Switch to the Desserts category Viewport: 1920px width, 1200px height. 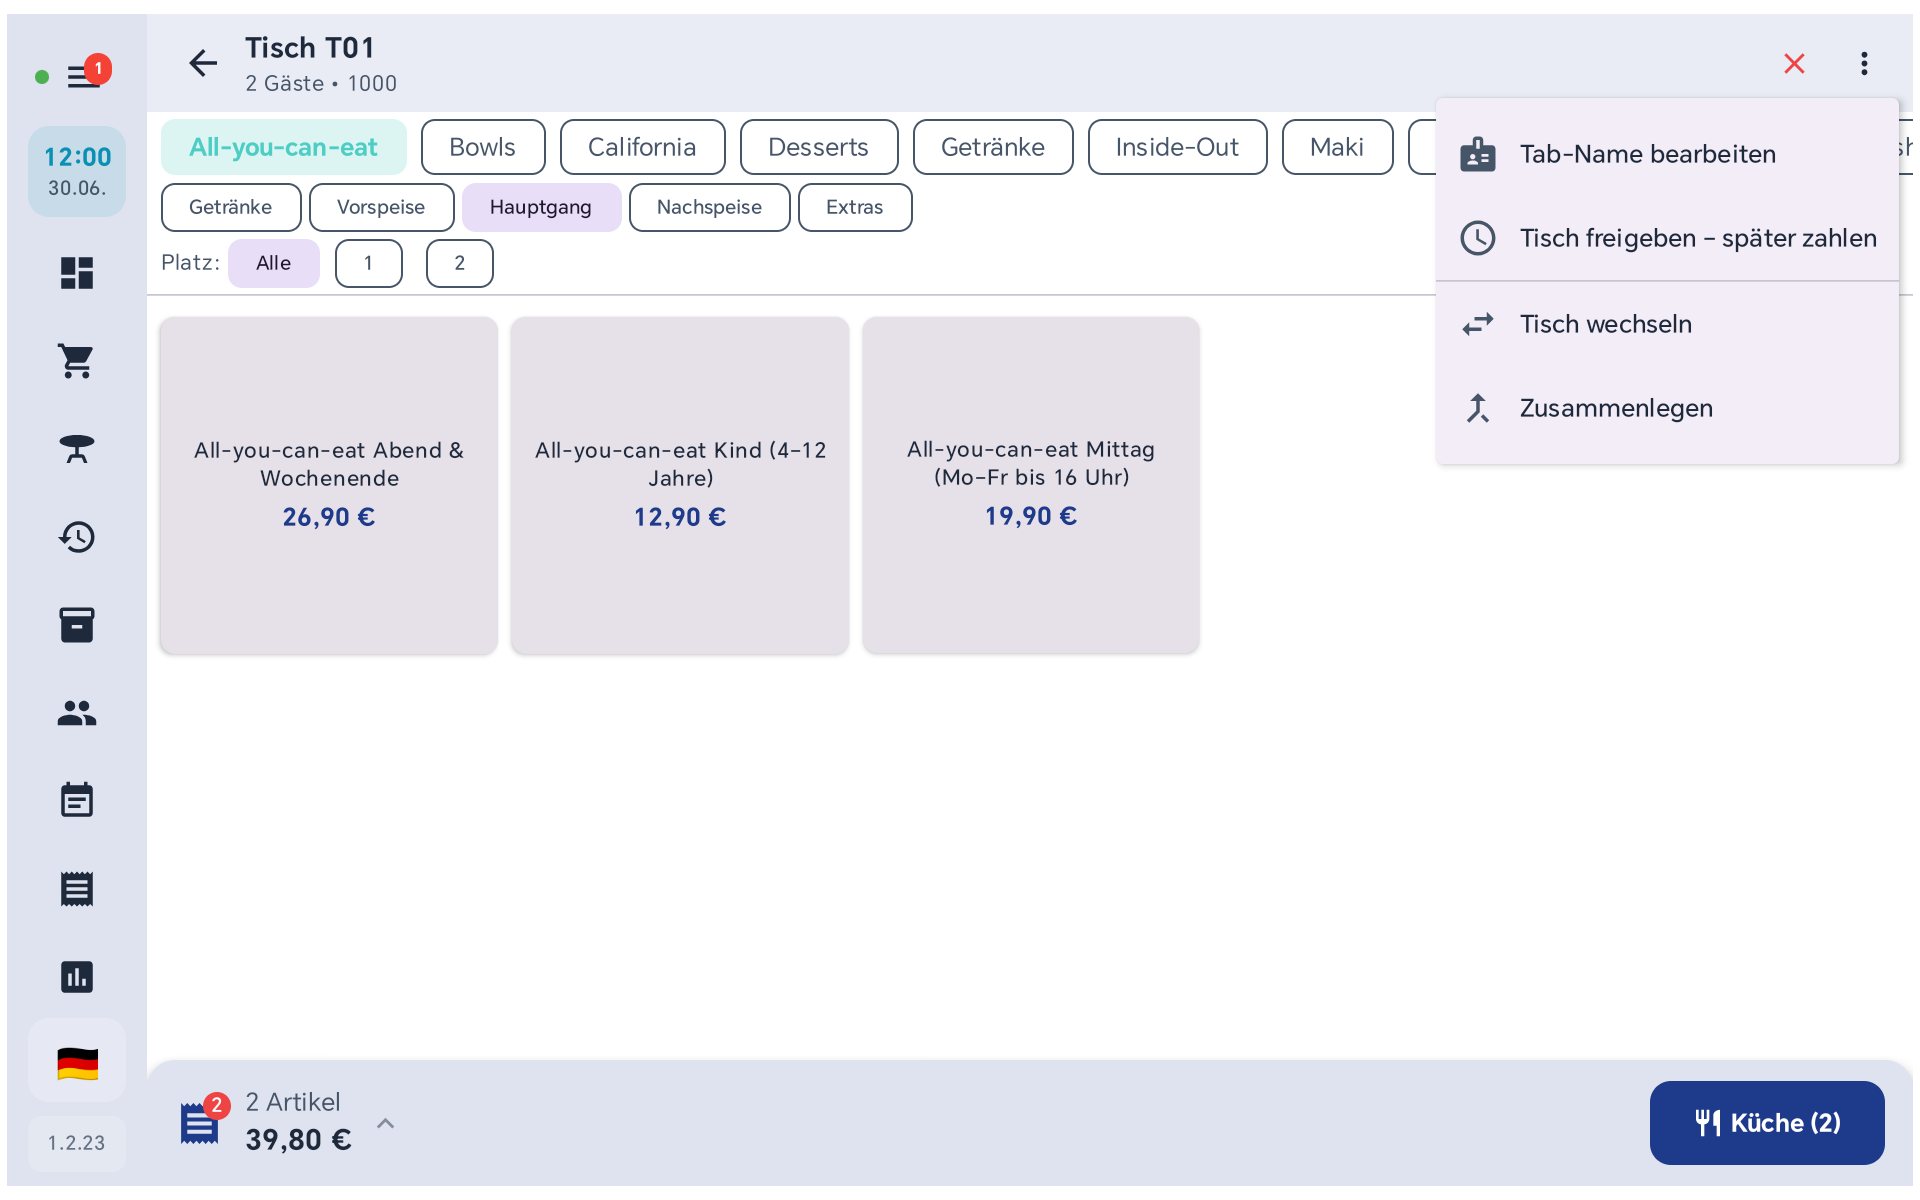click(819, 147)
